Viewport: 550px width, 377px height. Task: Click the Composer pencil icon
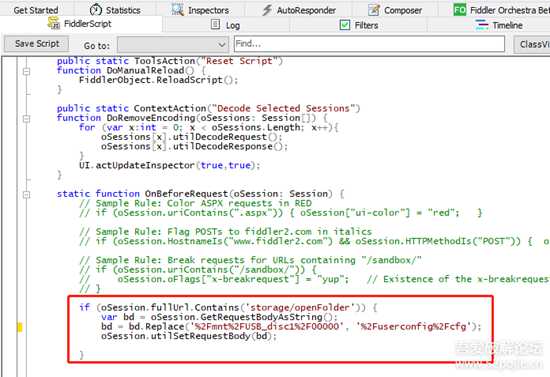click(374, 10)
